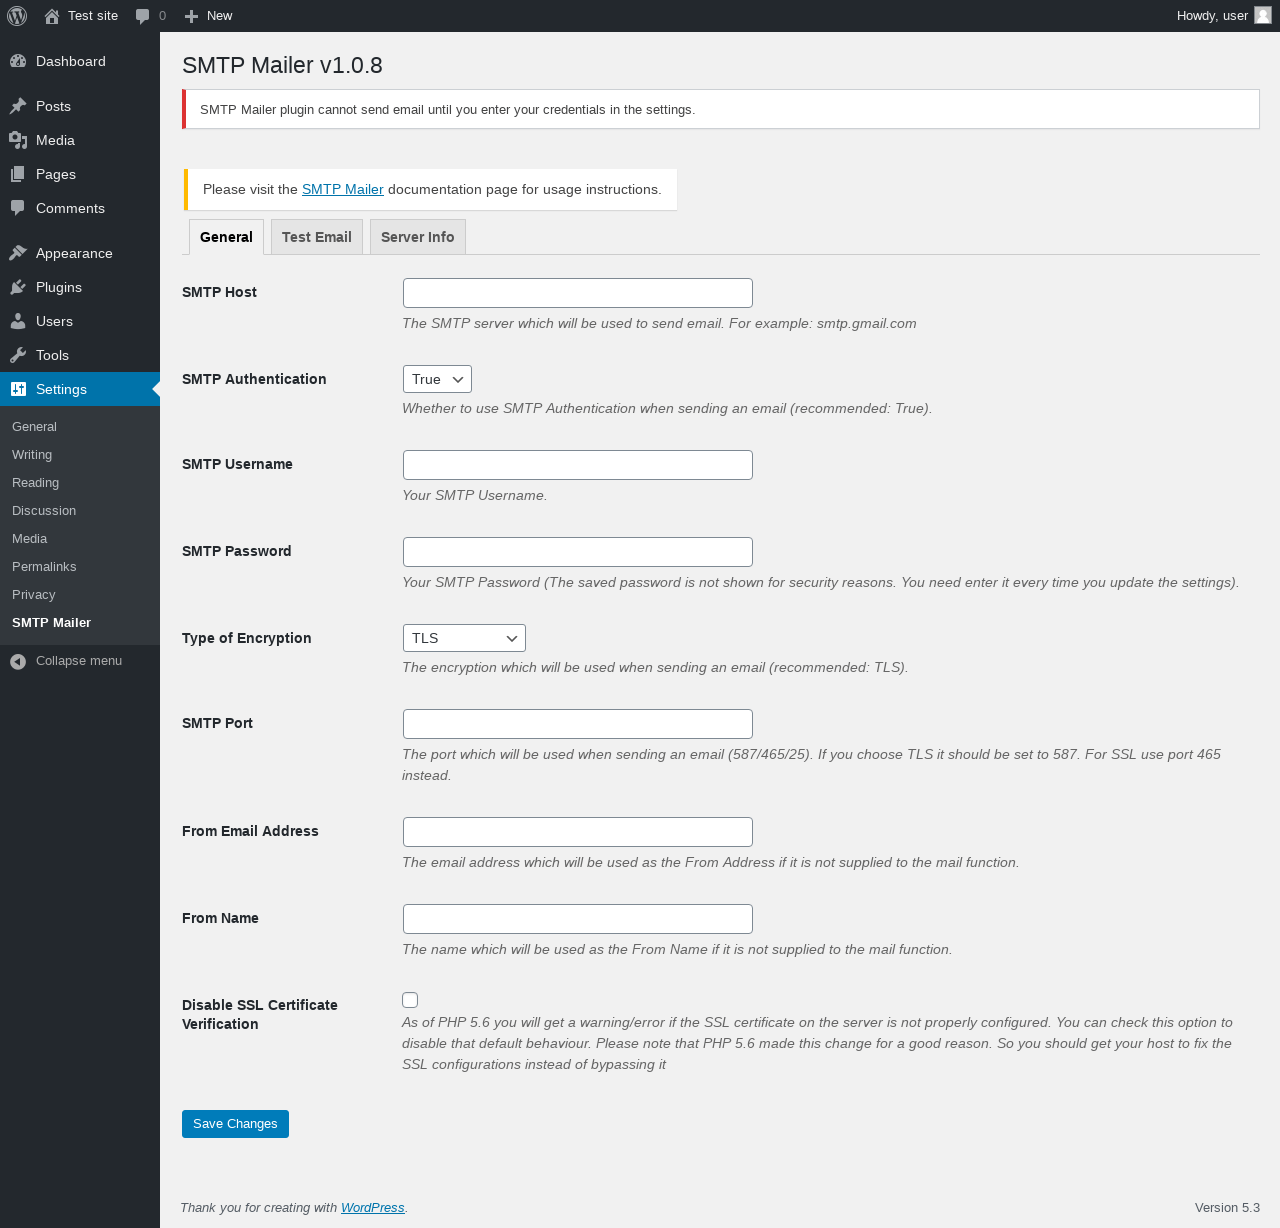1280x1228 pixels.
Task: Click the New label in admin bar
Action: (219, 16)
